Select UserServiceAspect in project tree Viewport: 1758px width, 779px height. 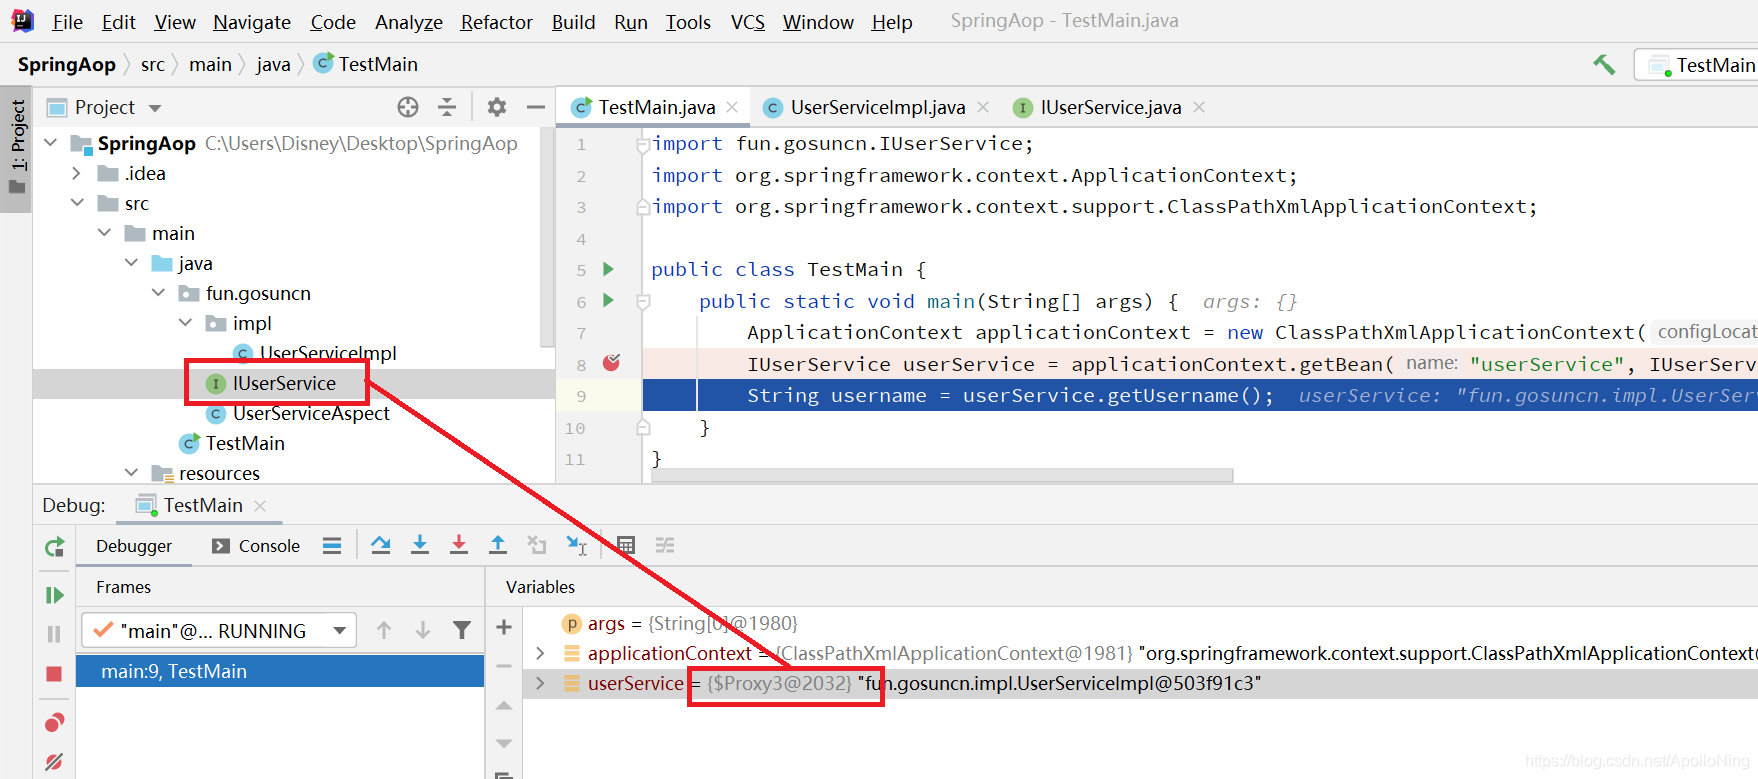[x=311, y=413]
